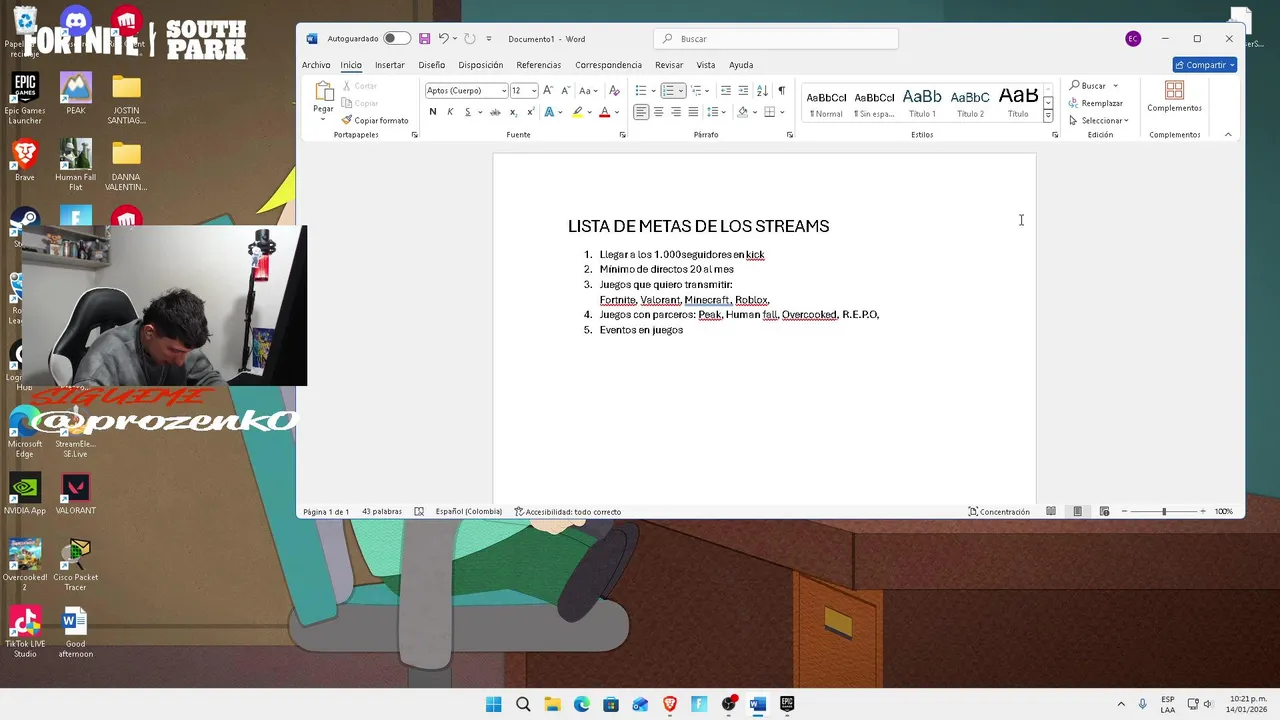Screen dimensions: 1280x720
Task: Enable Concentración focus mode
Action: click(998, 512)
